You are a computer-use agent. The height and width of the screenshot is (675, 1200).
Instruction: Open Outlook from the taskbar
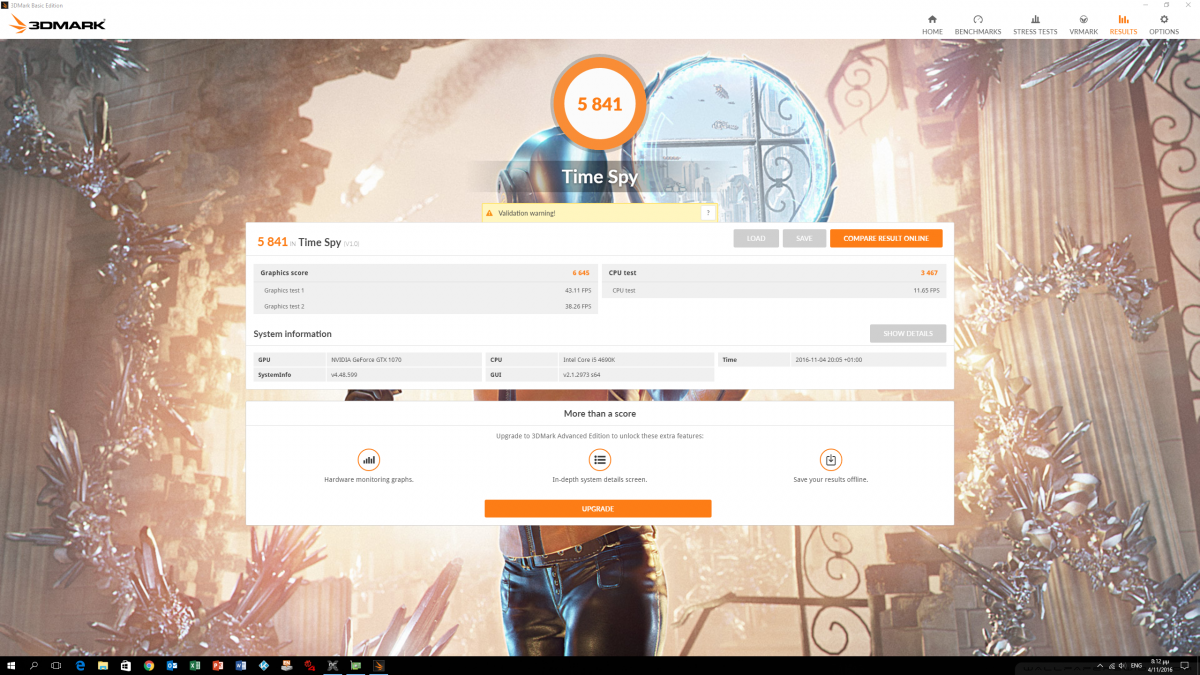tap(172, 665)
